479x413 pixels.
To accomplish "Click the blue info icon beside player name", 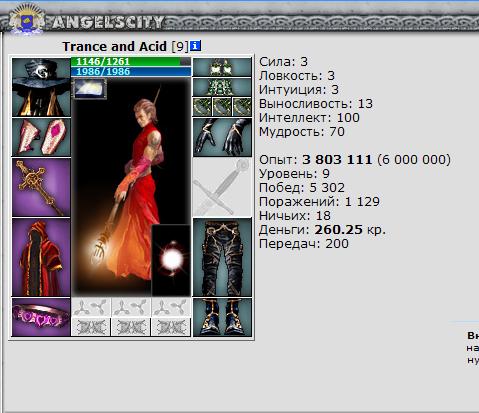I will point(196,46).
